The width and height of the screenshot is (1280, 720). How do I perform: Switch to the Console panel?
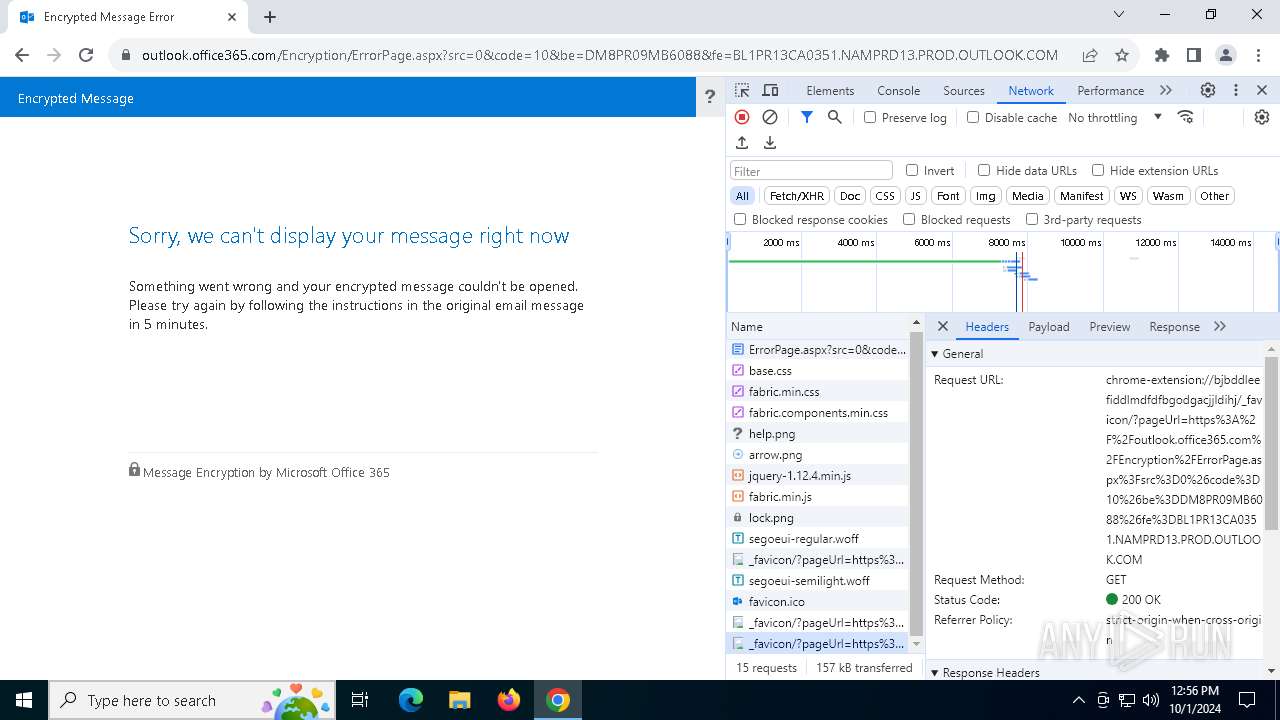point(899,90)
